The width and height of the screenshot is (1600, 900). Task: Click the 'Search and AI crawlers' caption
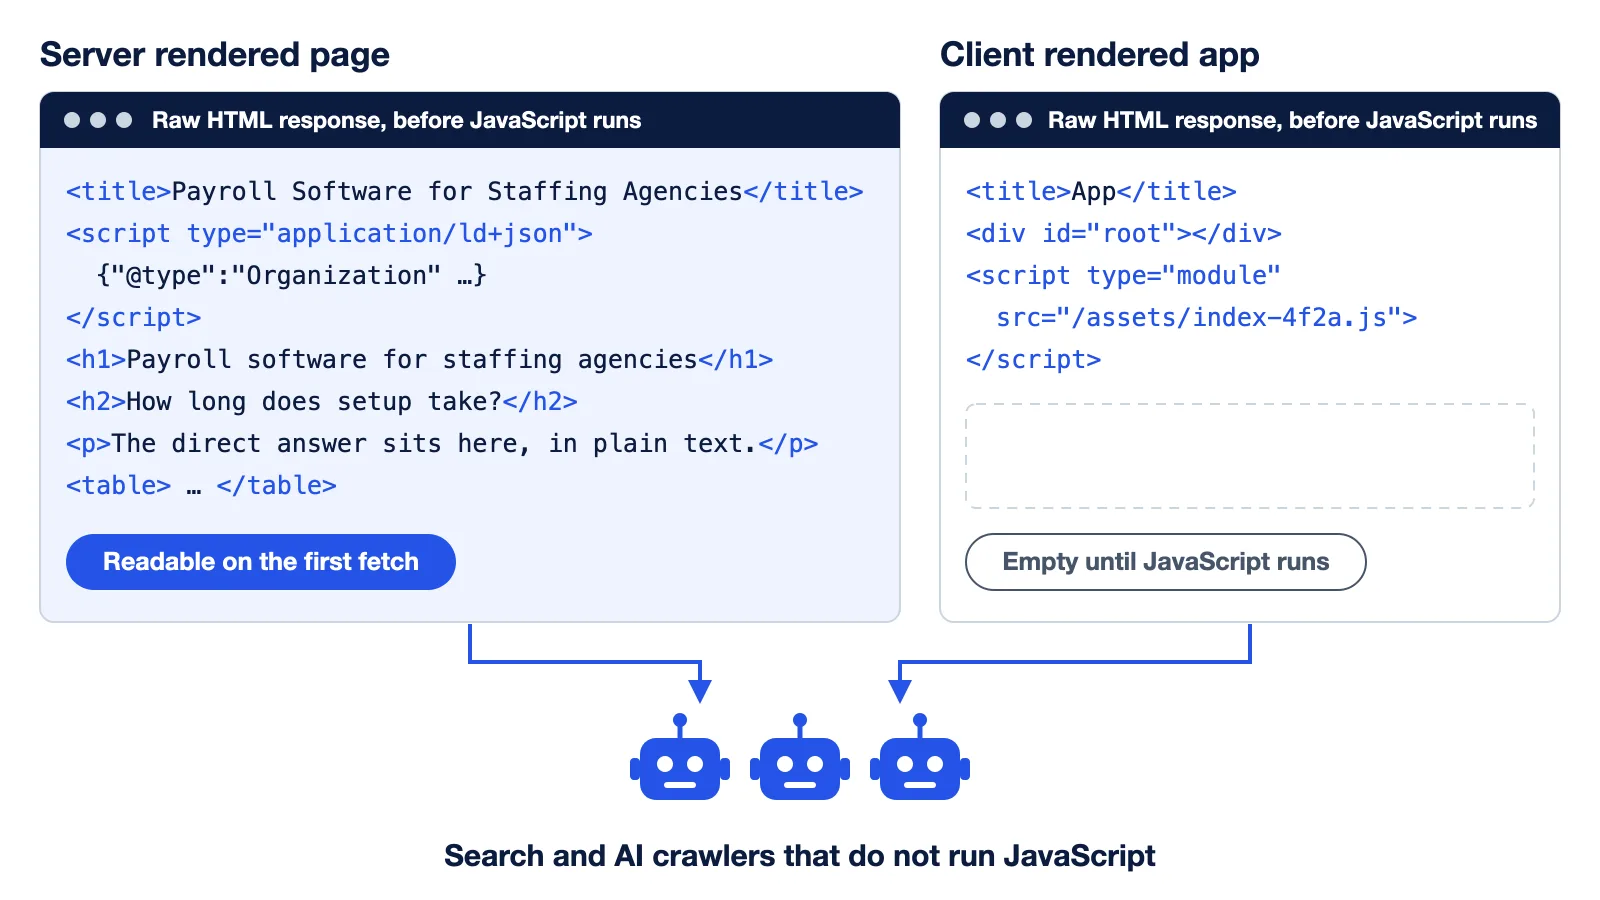800,856
